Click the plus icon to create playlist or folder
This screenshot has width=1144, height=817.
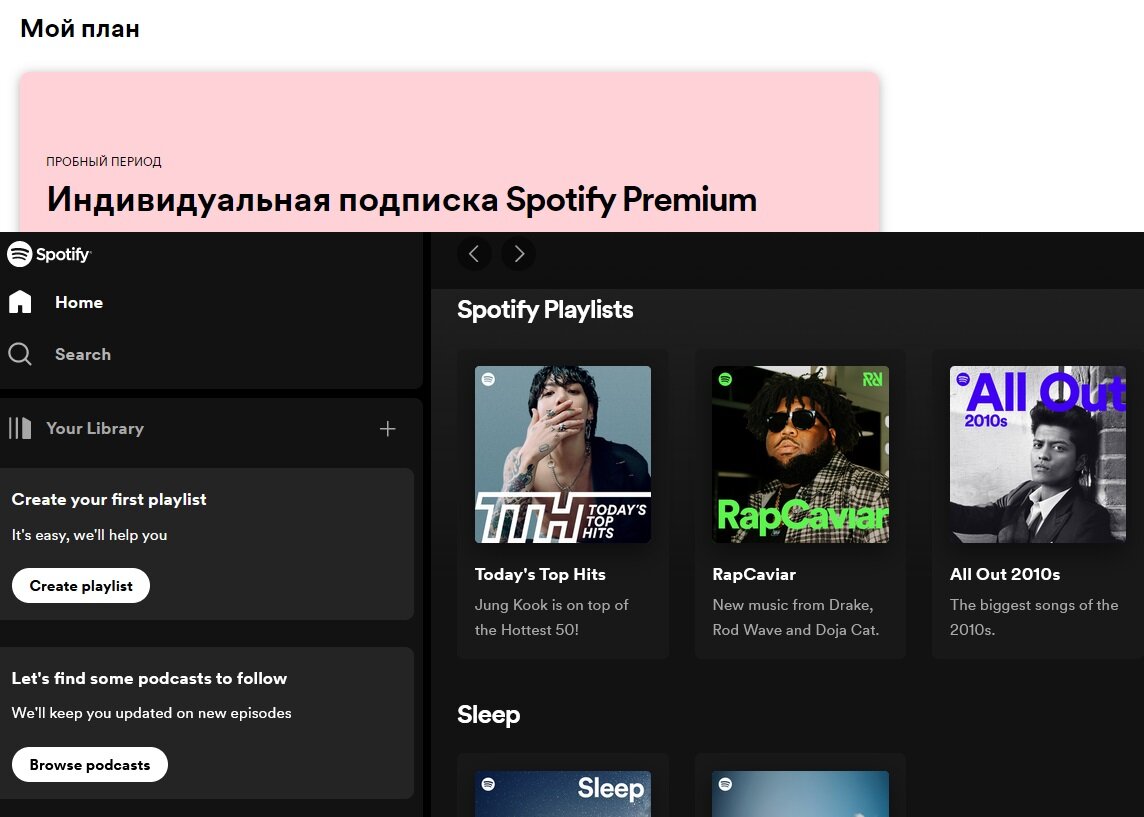pyautogui.click(x=387, y=429)
